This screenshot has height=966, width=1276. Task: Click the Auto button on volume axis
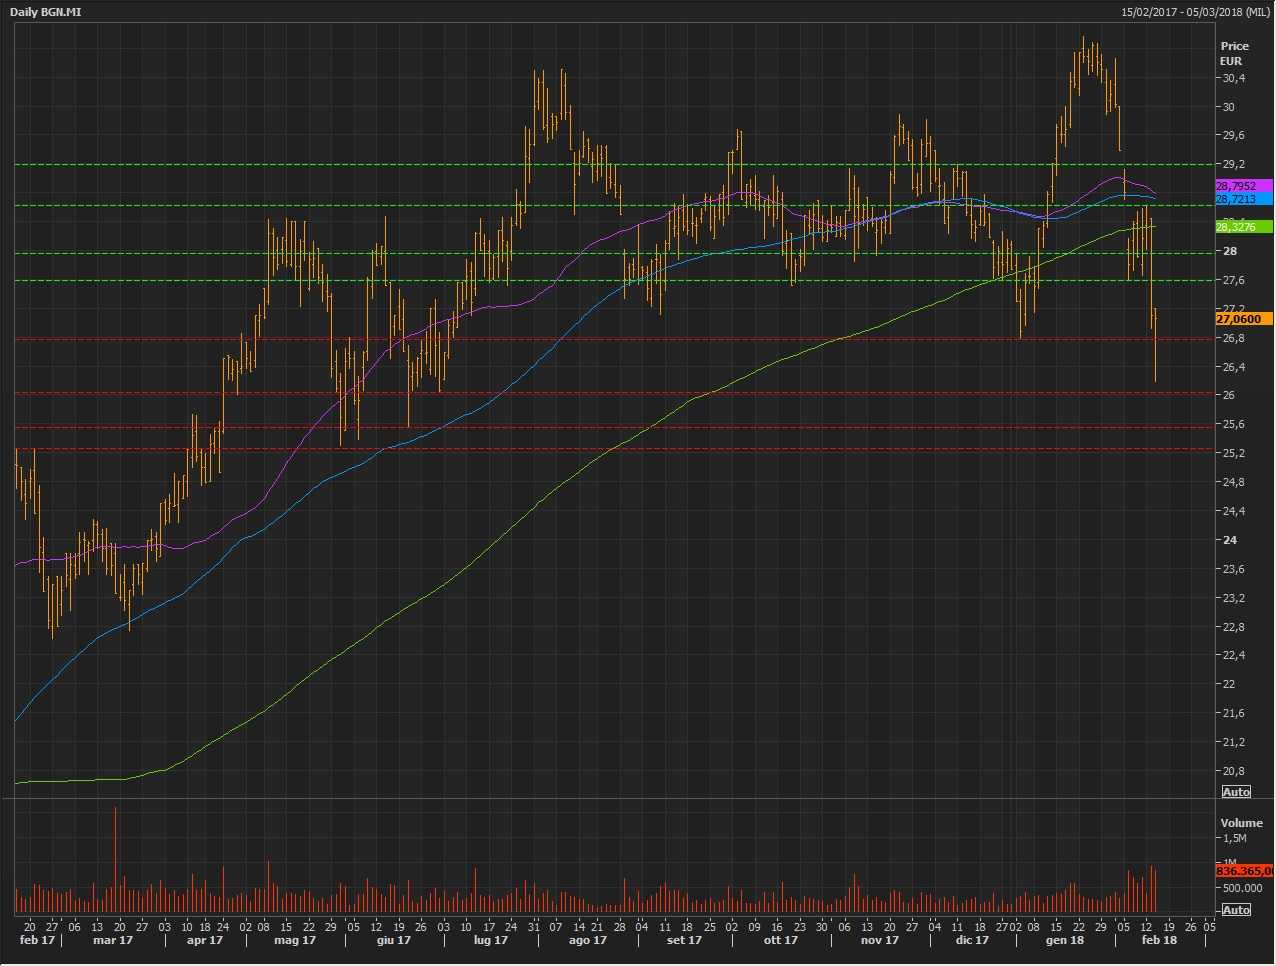click(x=1236, y=909)
